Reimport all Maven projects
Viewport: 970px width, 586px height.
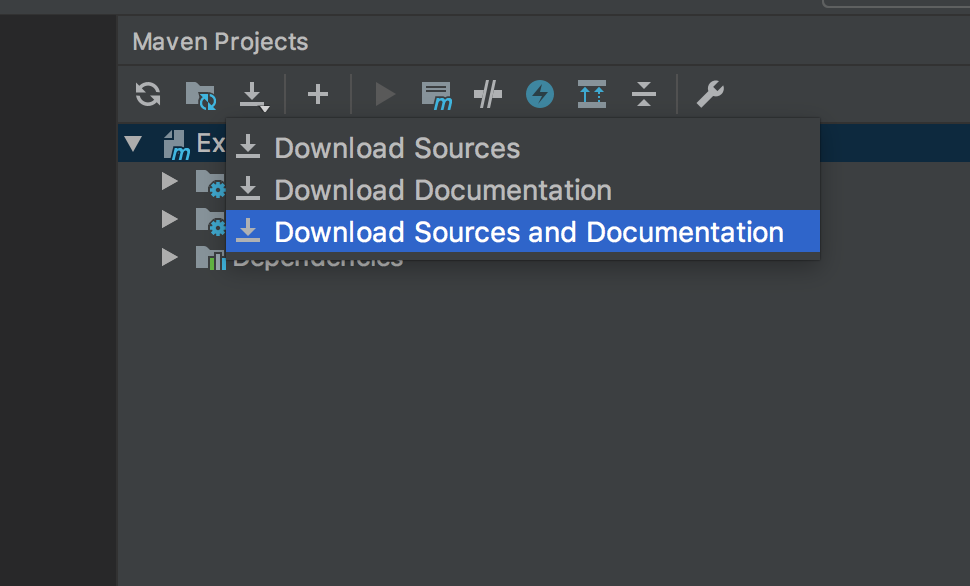148,95
